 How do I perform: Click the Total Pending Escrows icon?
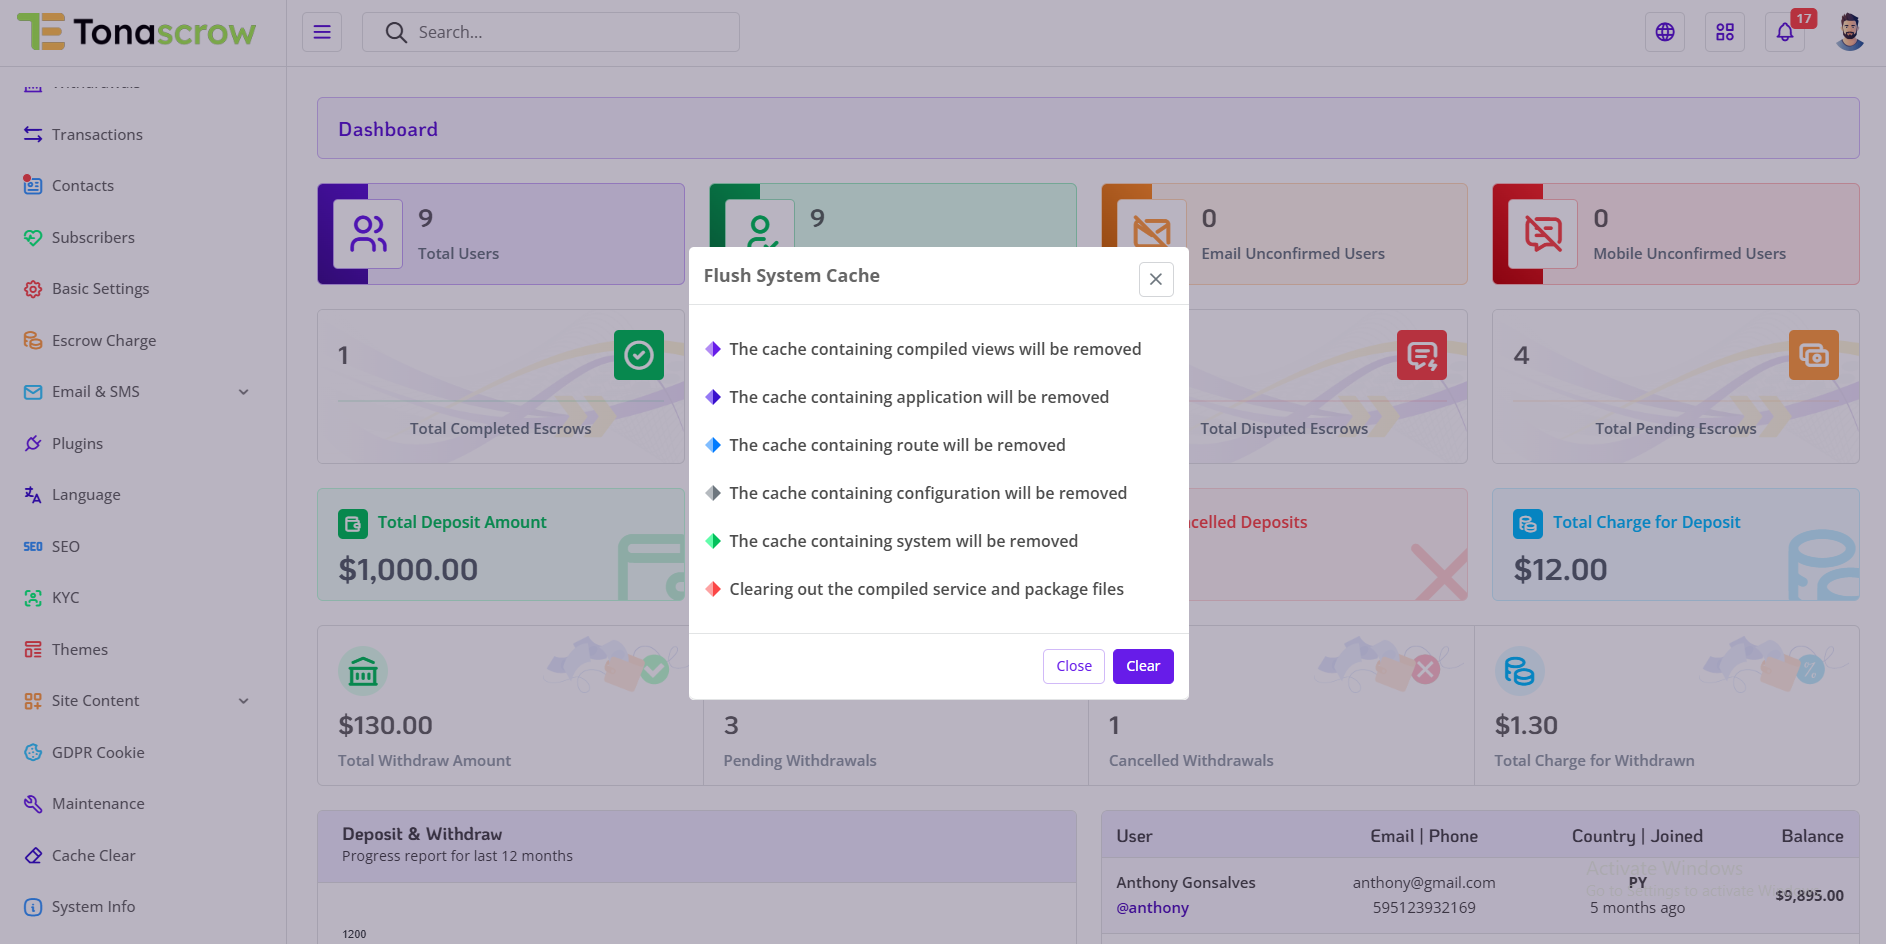pos(1813,355)
